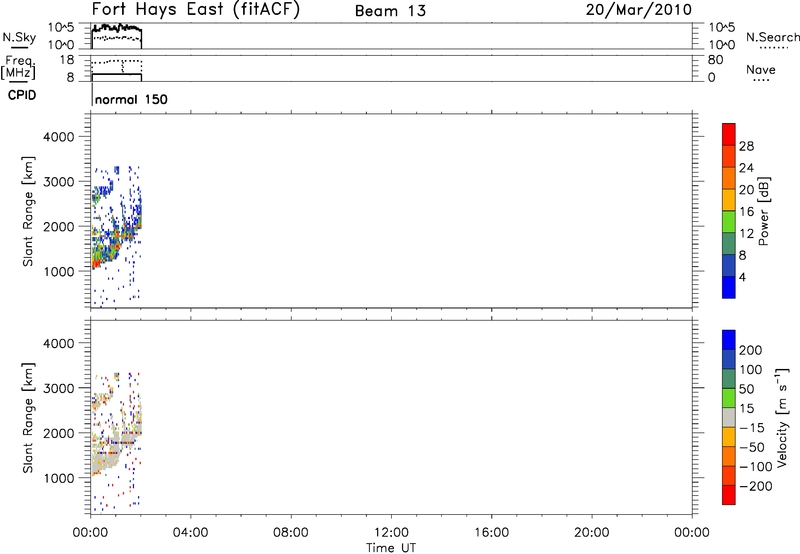Pick the red bottom segment of Velocity colorbar

(729, 495)
